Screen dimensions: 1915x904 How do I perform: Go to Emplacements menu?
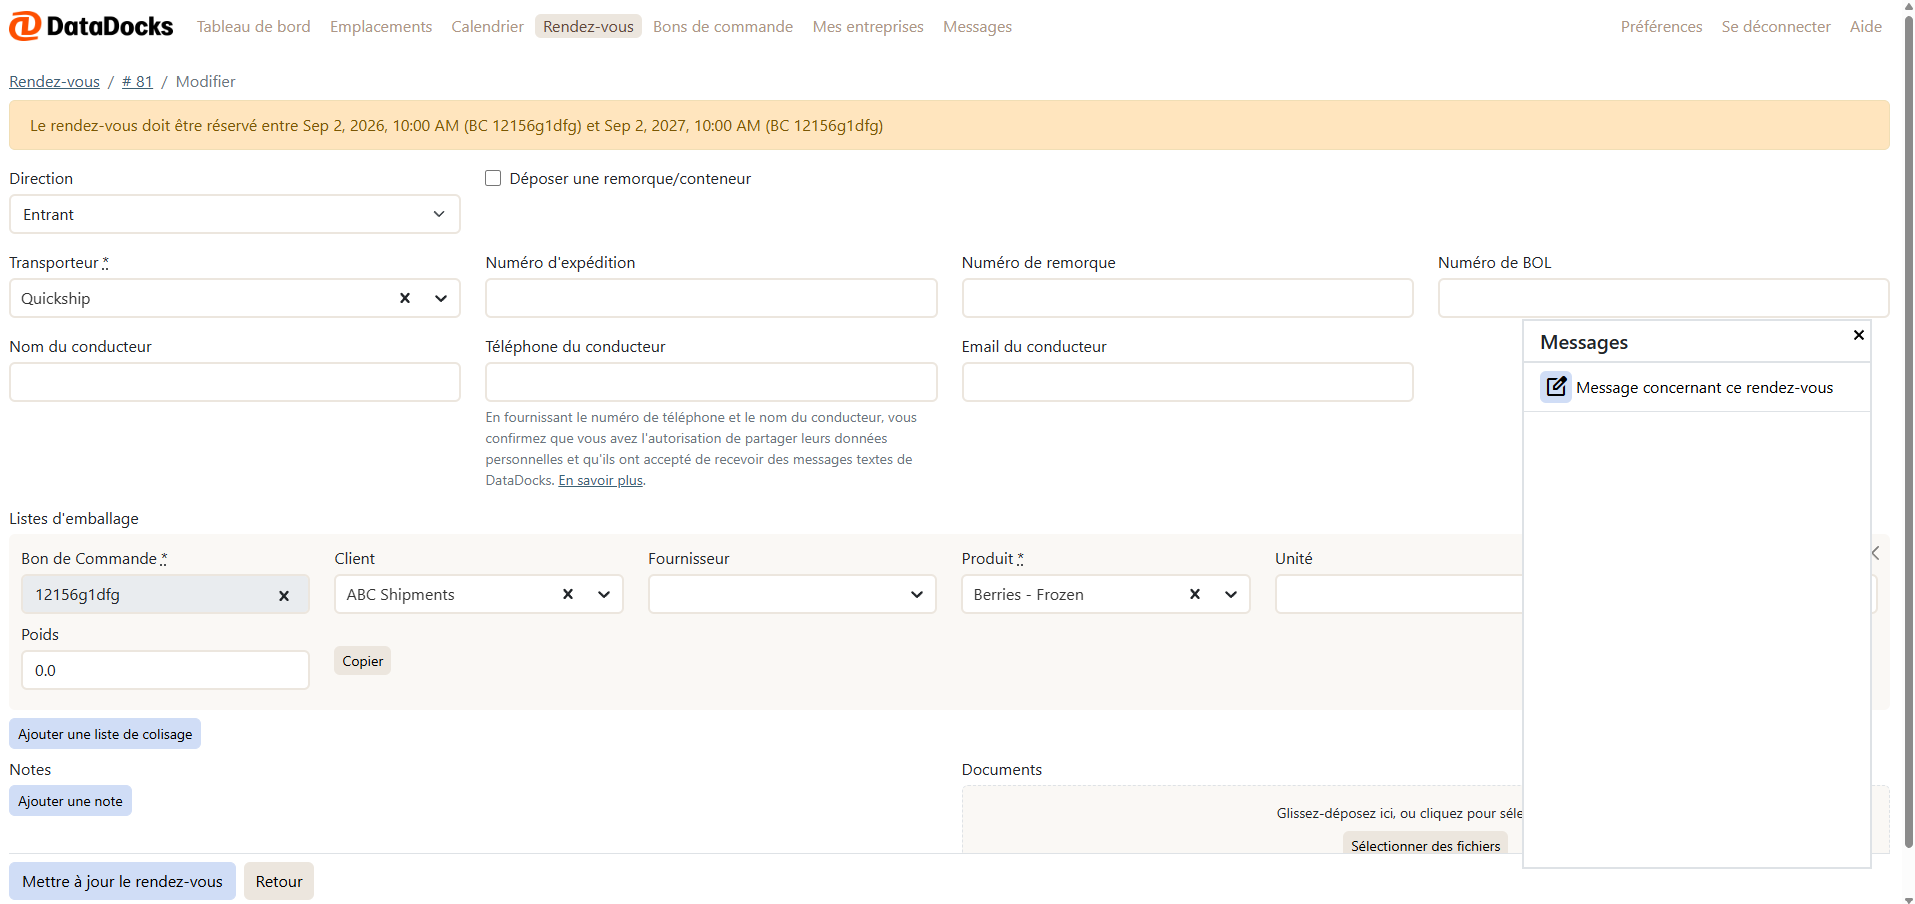[x=381, y=26]
